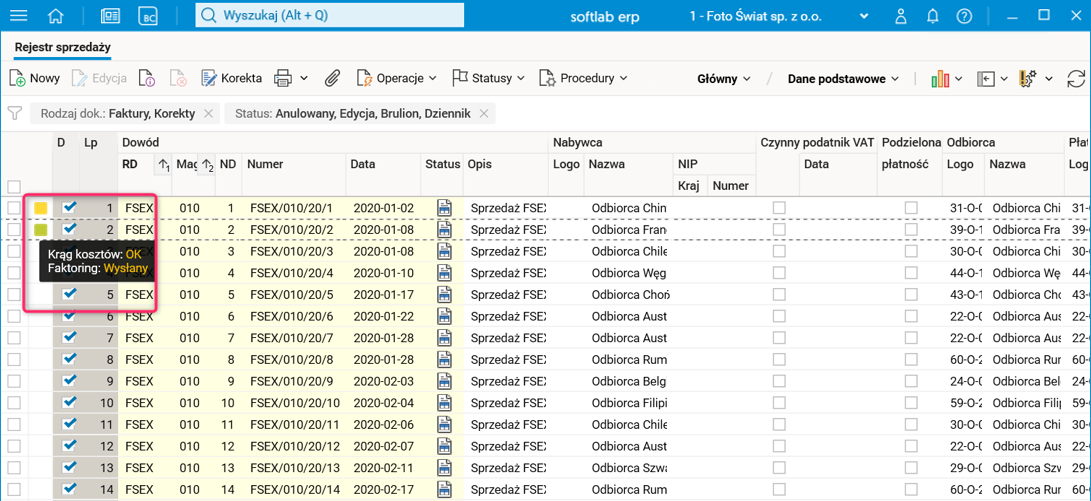Create a new document with Nowy
1091x501 pixels.
click(35, 78)
